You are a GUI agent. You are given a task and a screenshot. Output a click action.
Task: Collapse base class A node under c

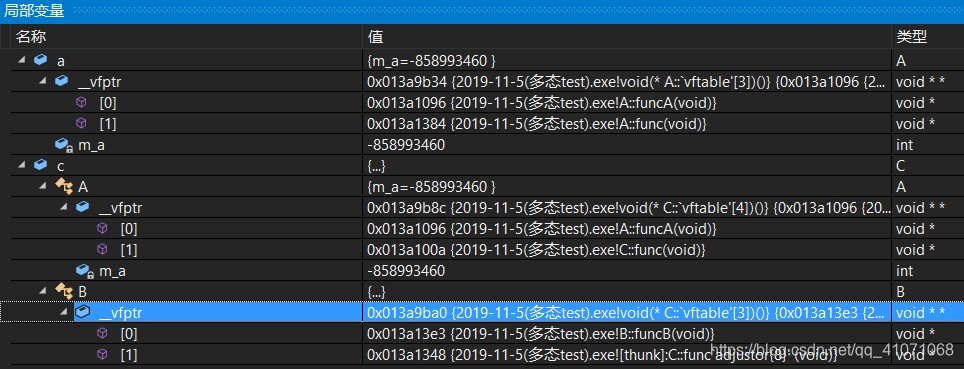pos(43,186)
